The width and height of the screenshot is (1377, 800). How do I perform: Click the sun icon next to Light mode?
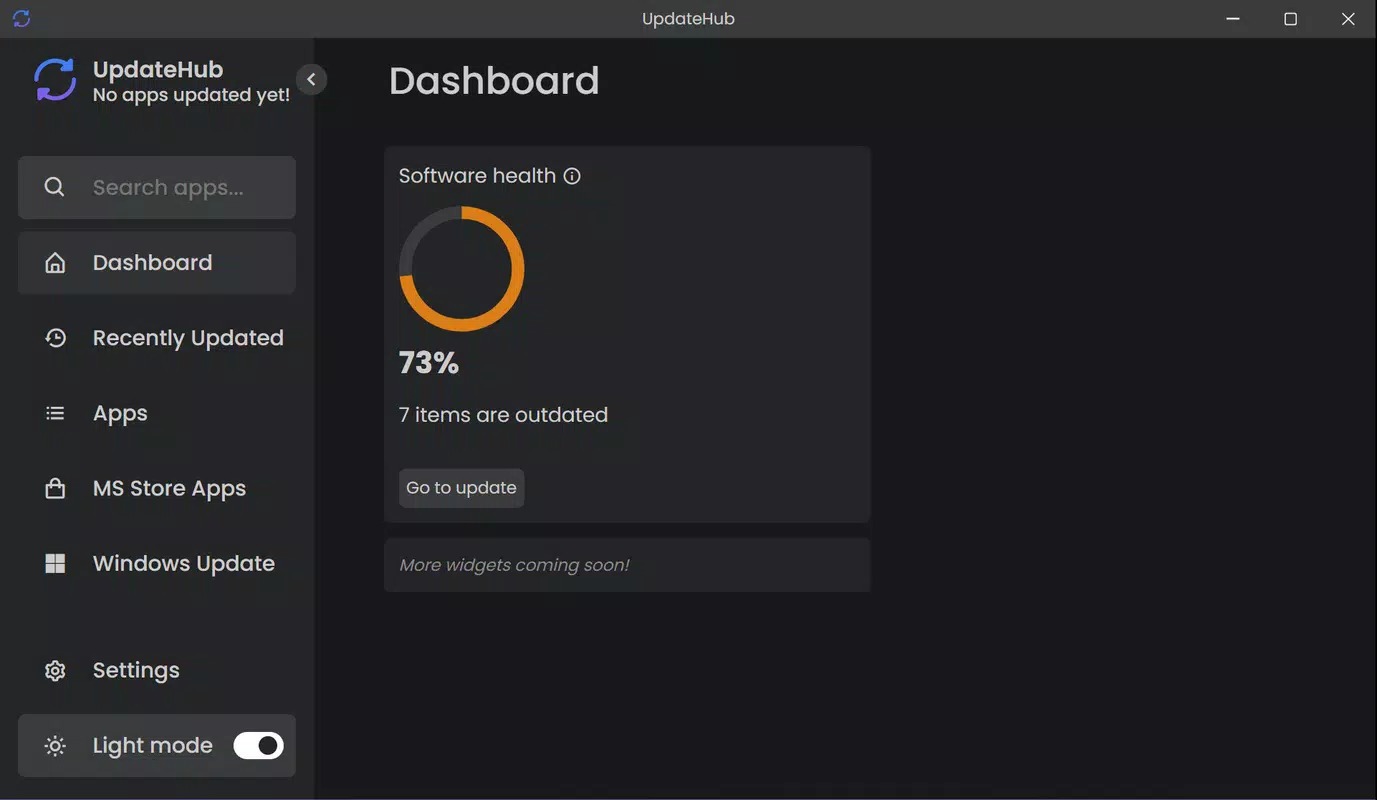[x=55, y=746]
